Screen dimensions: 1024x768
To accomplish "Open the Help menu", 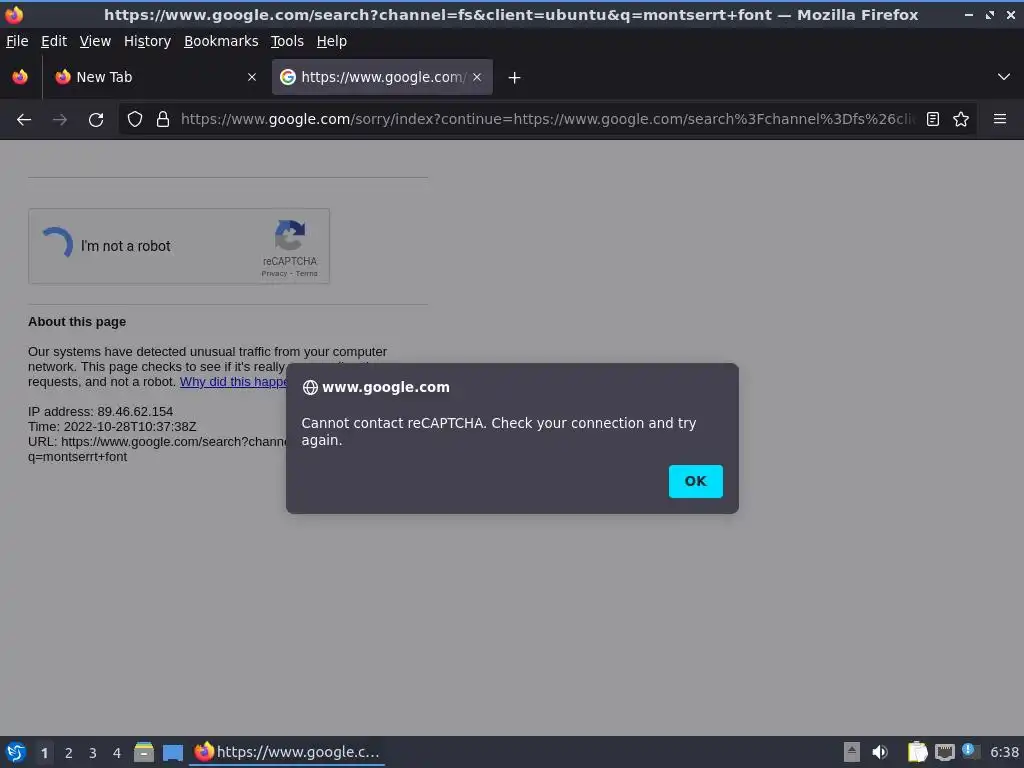I will [x=332, y=41].
